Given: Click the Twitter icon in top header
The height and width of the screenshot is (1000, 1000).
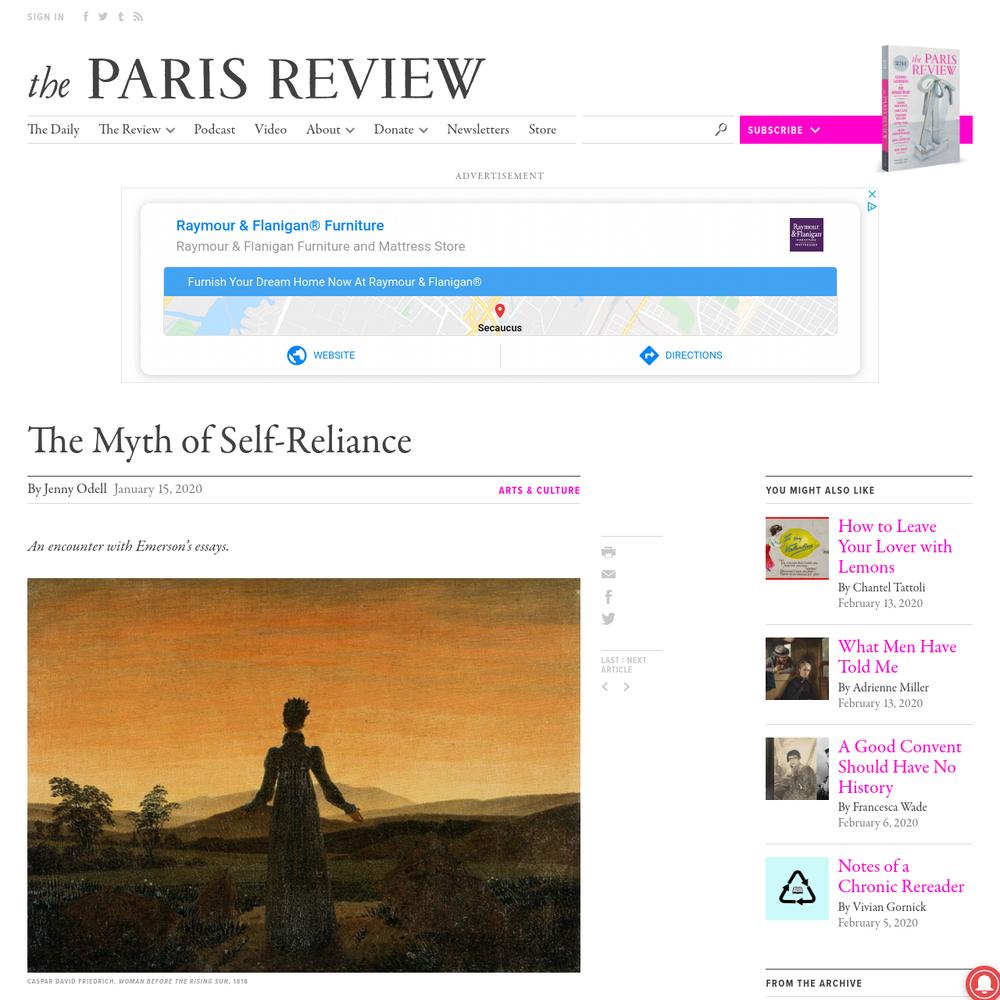Looking at the screenshot, I should tap(103, 17).
